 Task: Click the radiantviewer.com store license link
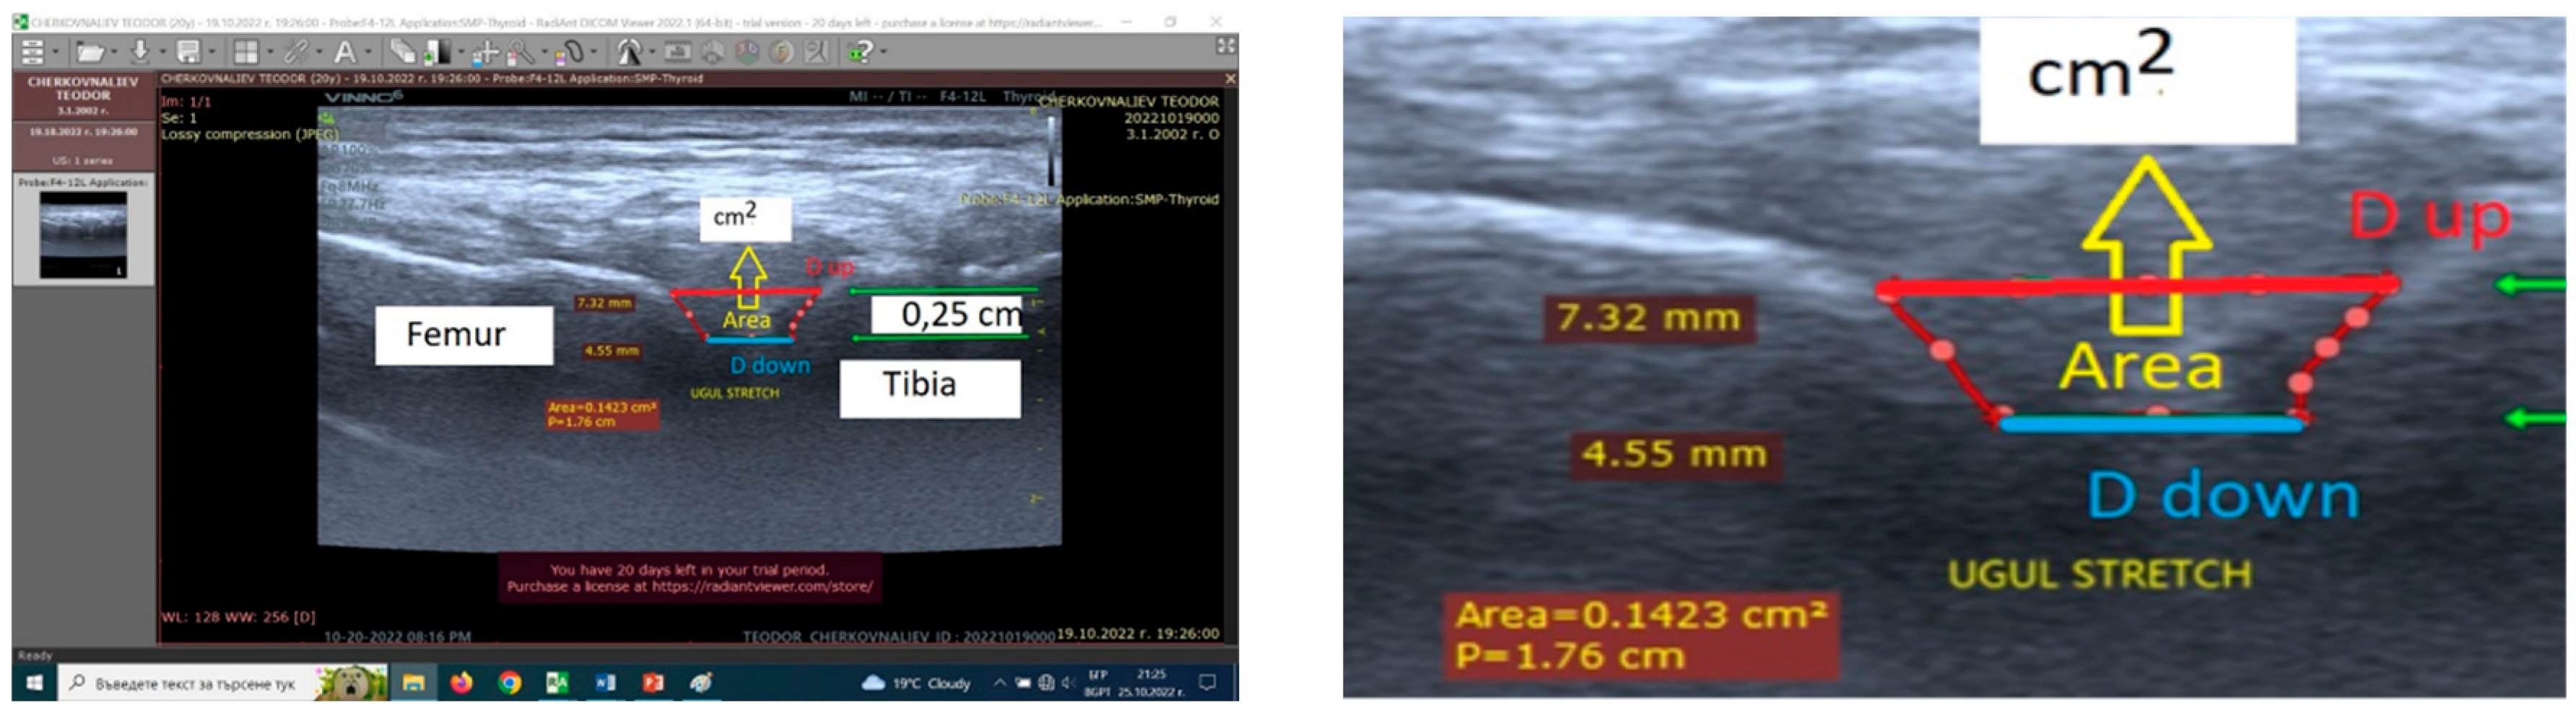pyautogui.click(x=761, y=587)
